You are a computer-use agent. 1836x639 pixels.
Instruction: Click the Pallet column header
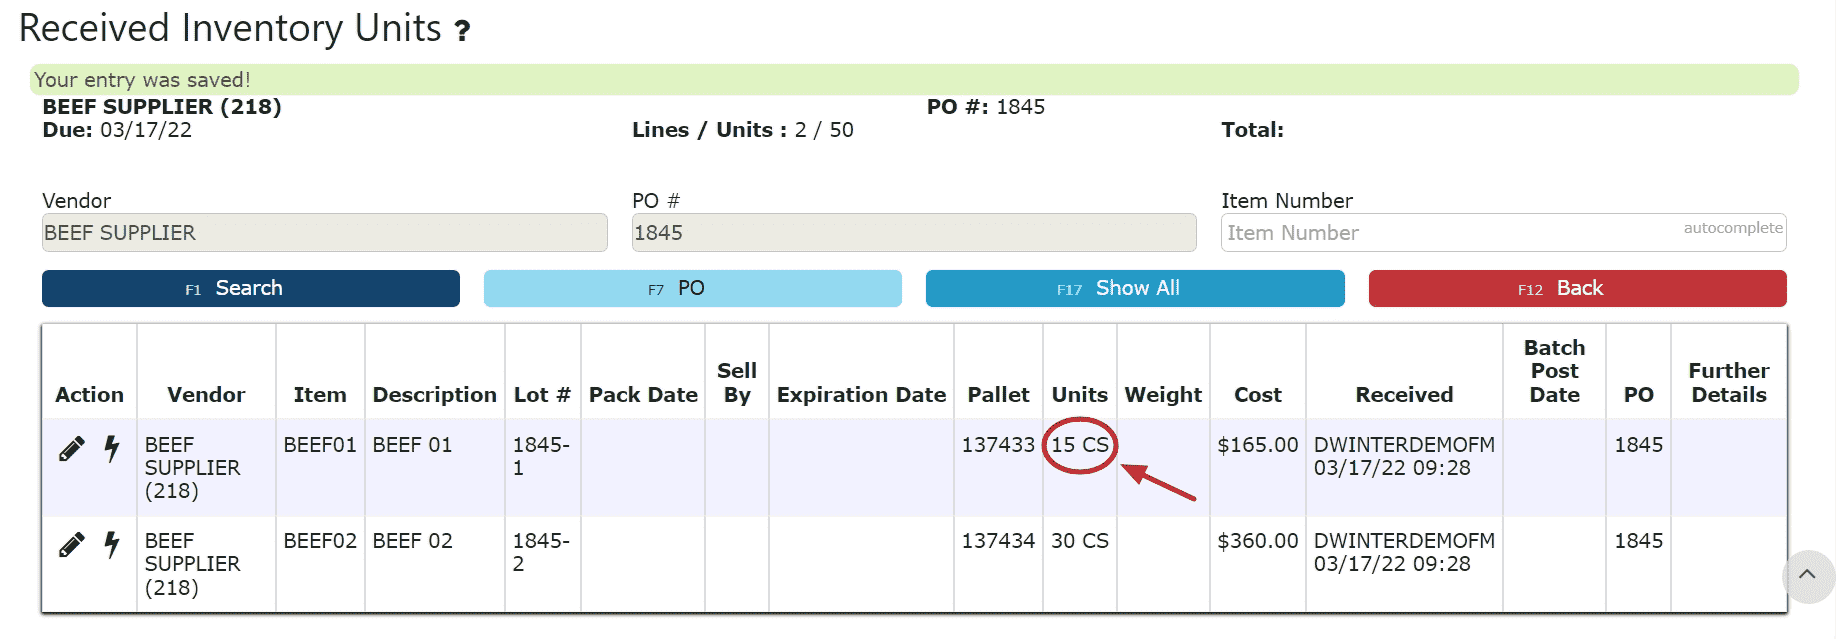pyautogui.click(x=998, y=395)
